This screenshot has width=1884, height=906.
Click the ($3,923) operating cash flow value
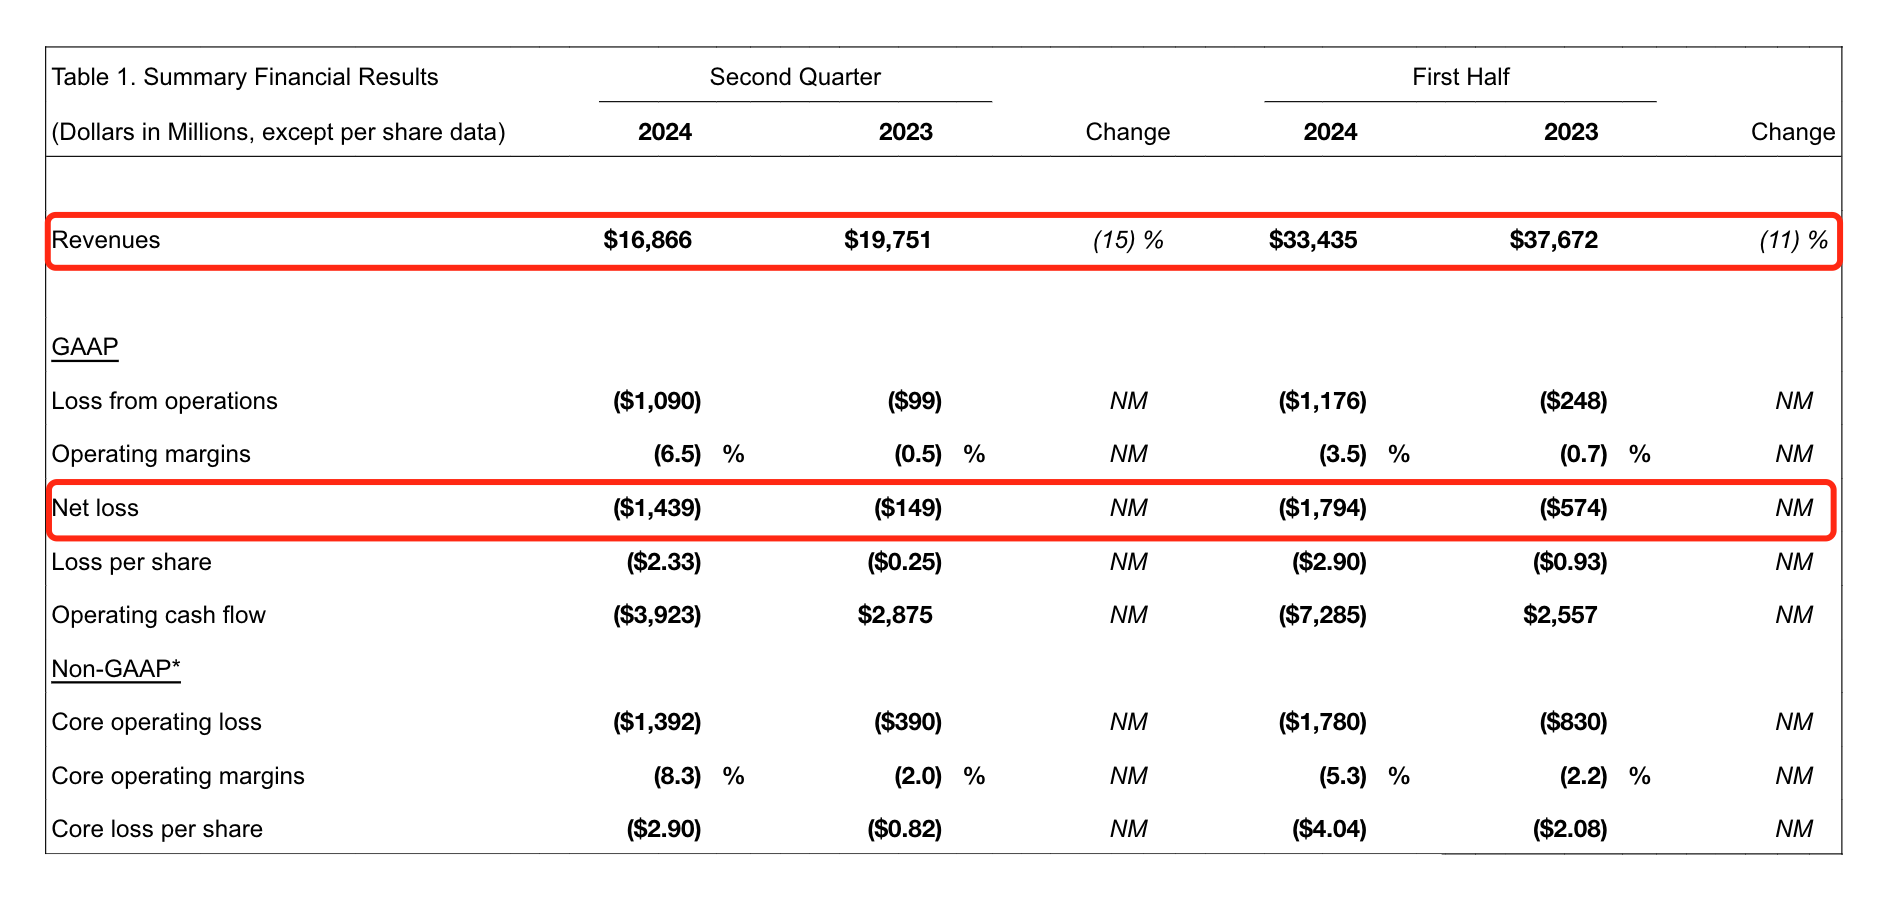click(x=657, y=615)
